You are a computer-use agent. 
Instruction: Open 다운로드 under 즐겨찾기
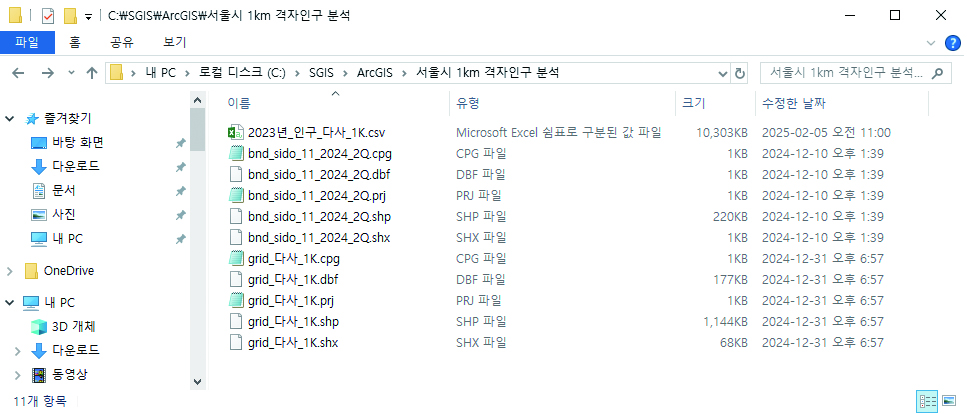click(x=75, y=166)
